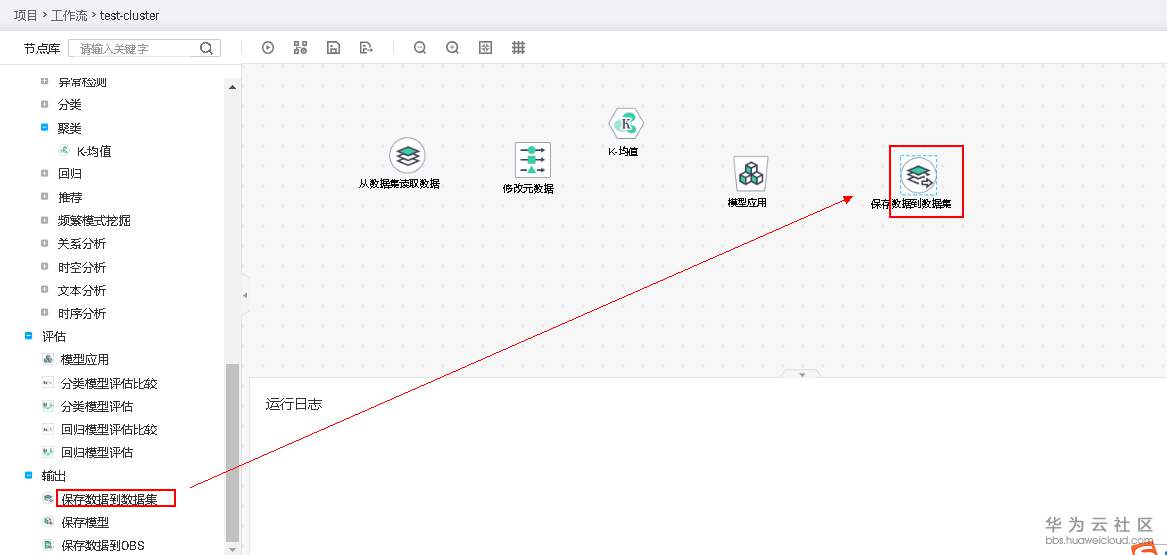The image size is (1167, 555).
Task: Go to 项目 in the breadcrumb
Action: click(25, 15)
